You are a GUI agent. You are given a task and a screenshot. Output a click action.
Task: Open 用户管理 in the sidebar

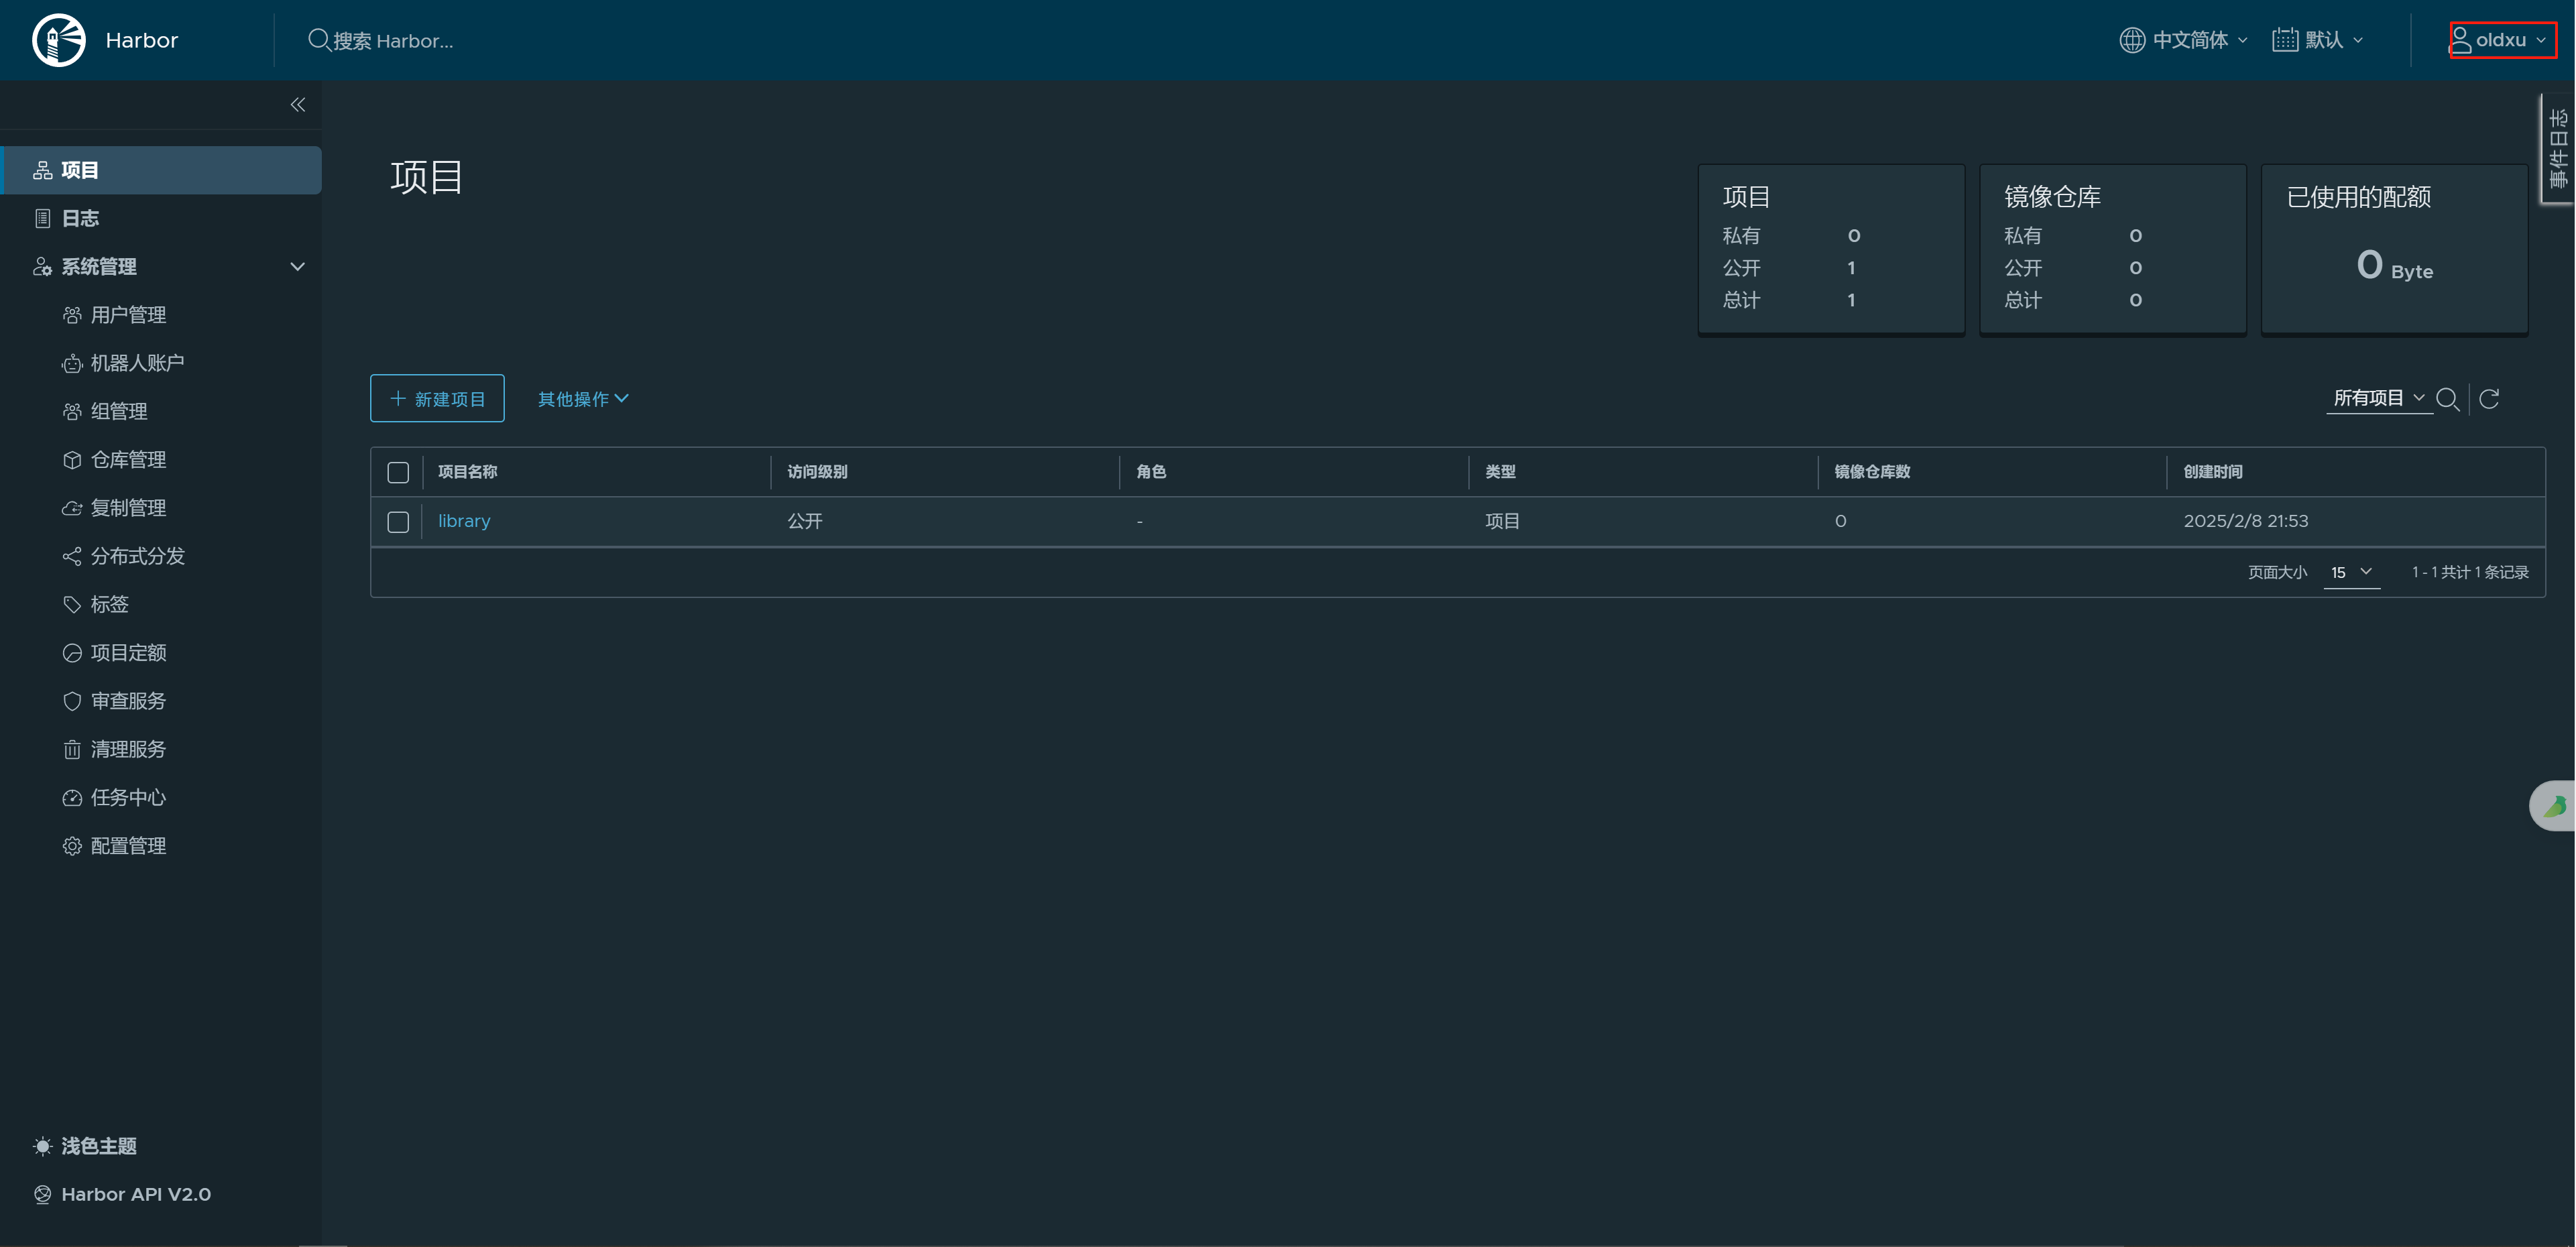(x=128, y=315)
